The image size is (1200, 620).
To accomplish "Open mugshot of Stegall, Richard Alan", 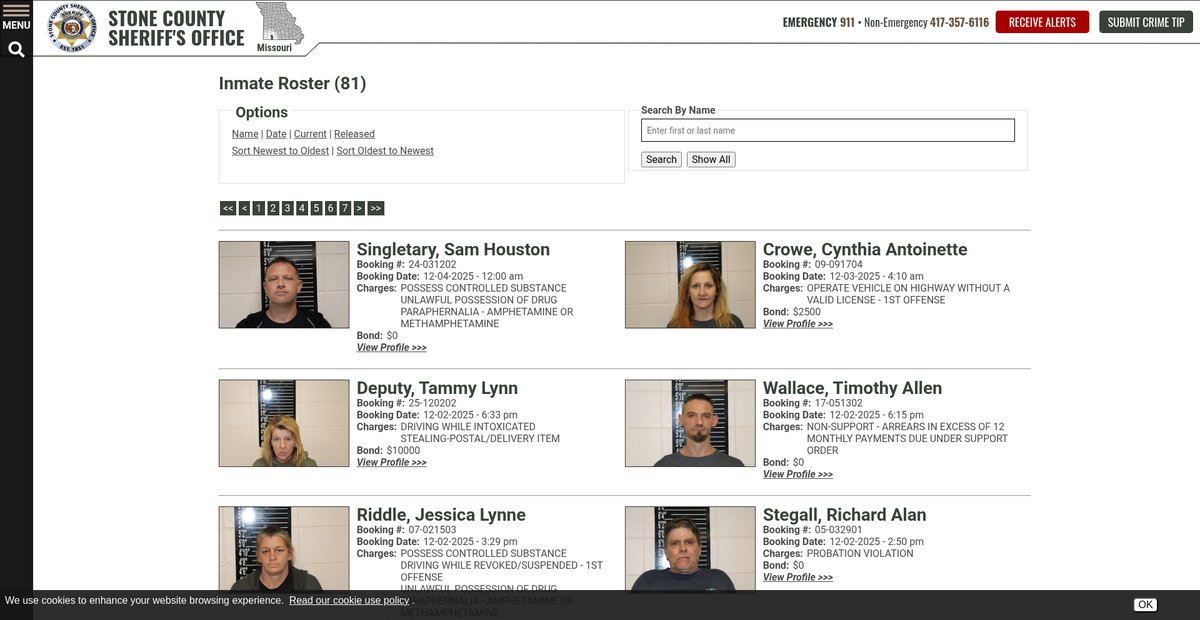I will tap(690, 550).
